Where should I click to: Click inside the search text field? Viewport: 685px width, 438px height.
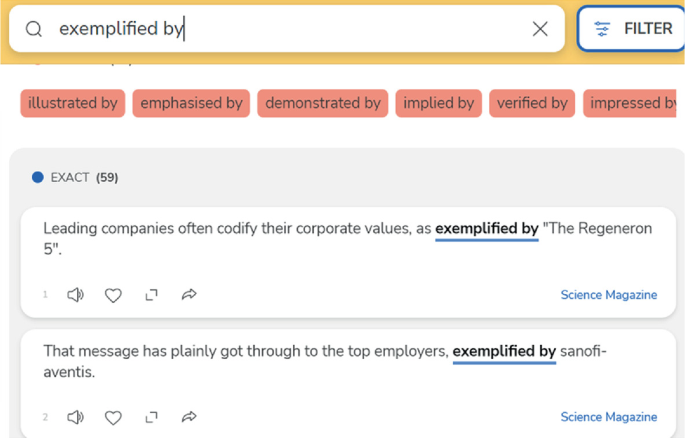300,29
